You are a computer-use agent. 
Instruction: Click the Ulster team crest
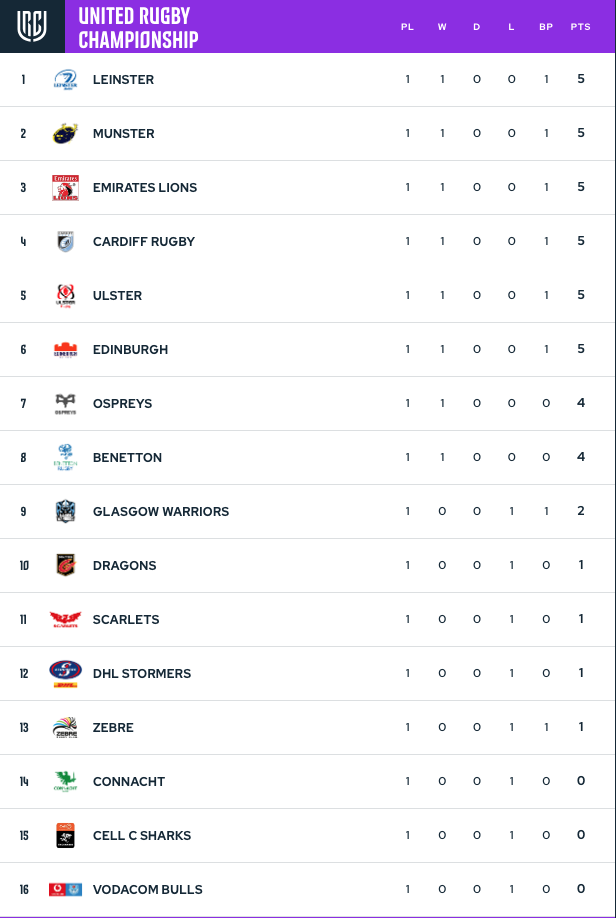[x=66, y=296]
